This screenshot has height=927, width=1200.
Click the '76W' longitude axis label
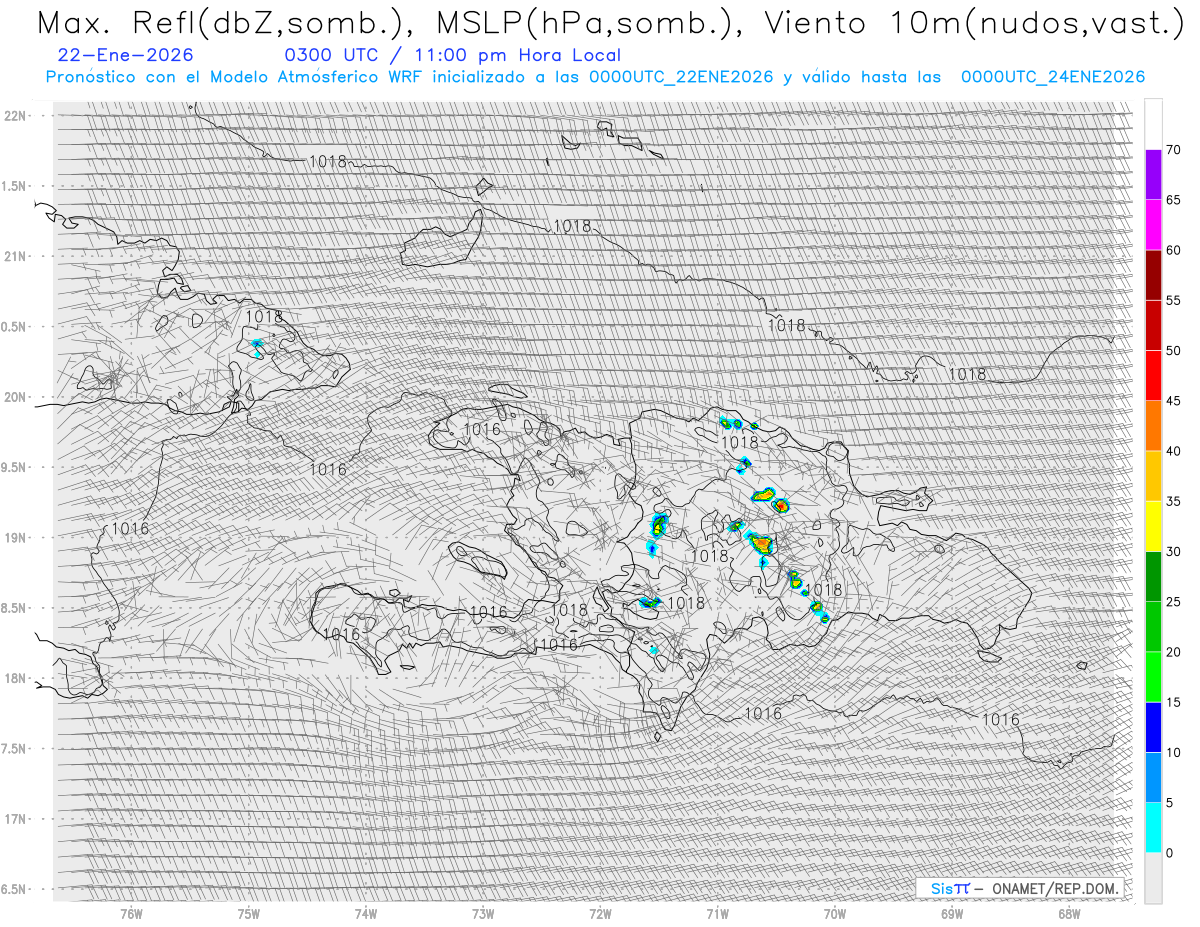click(x=131, y=913)
